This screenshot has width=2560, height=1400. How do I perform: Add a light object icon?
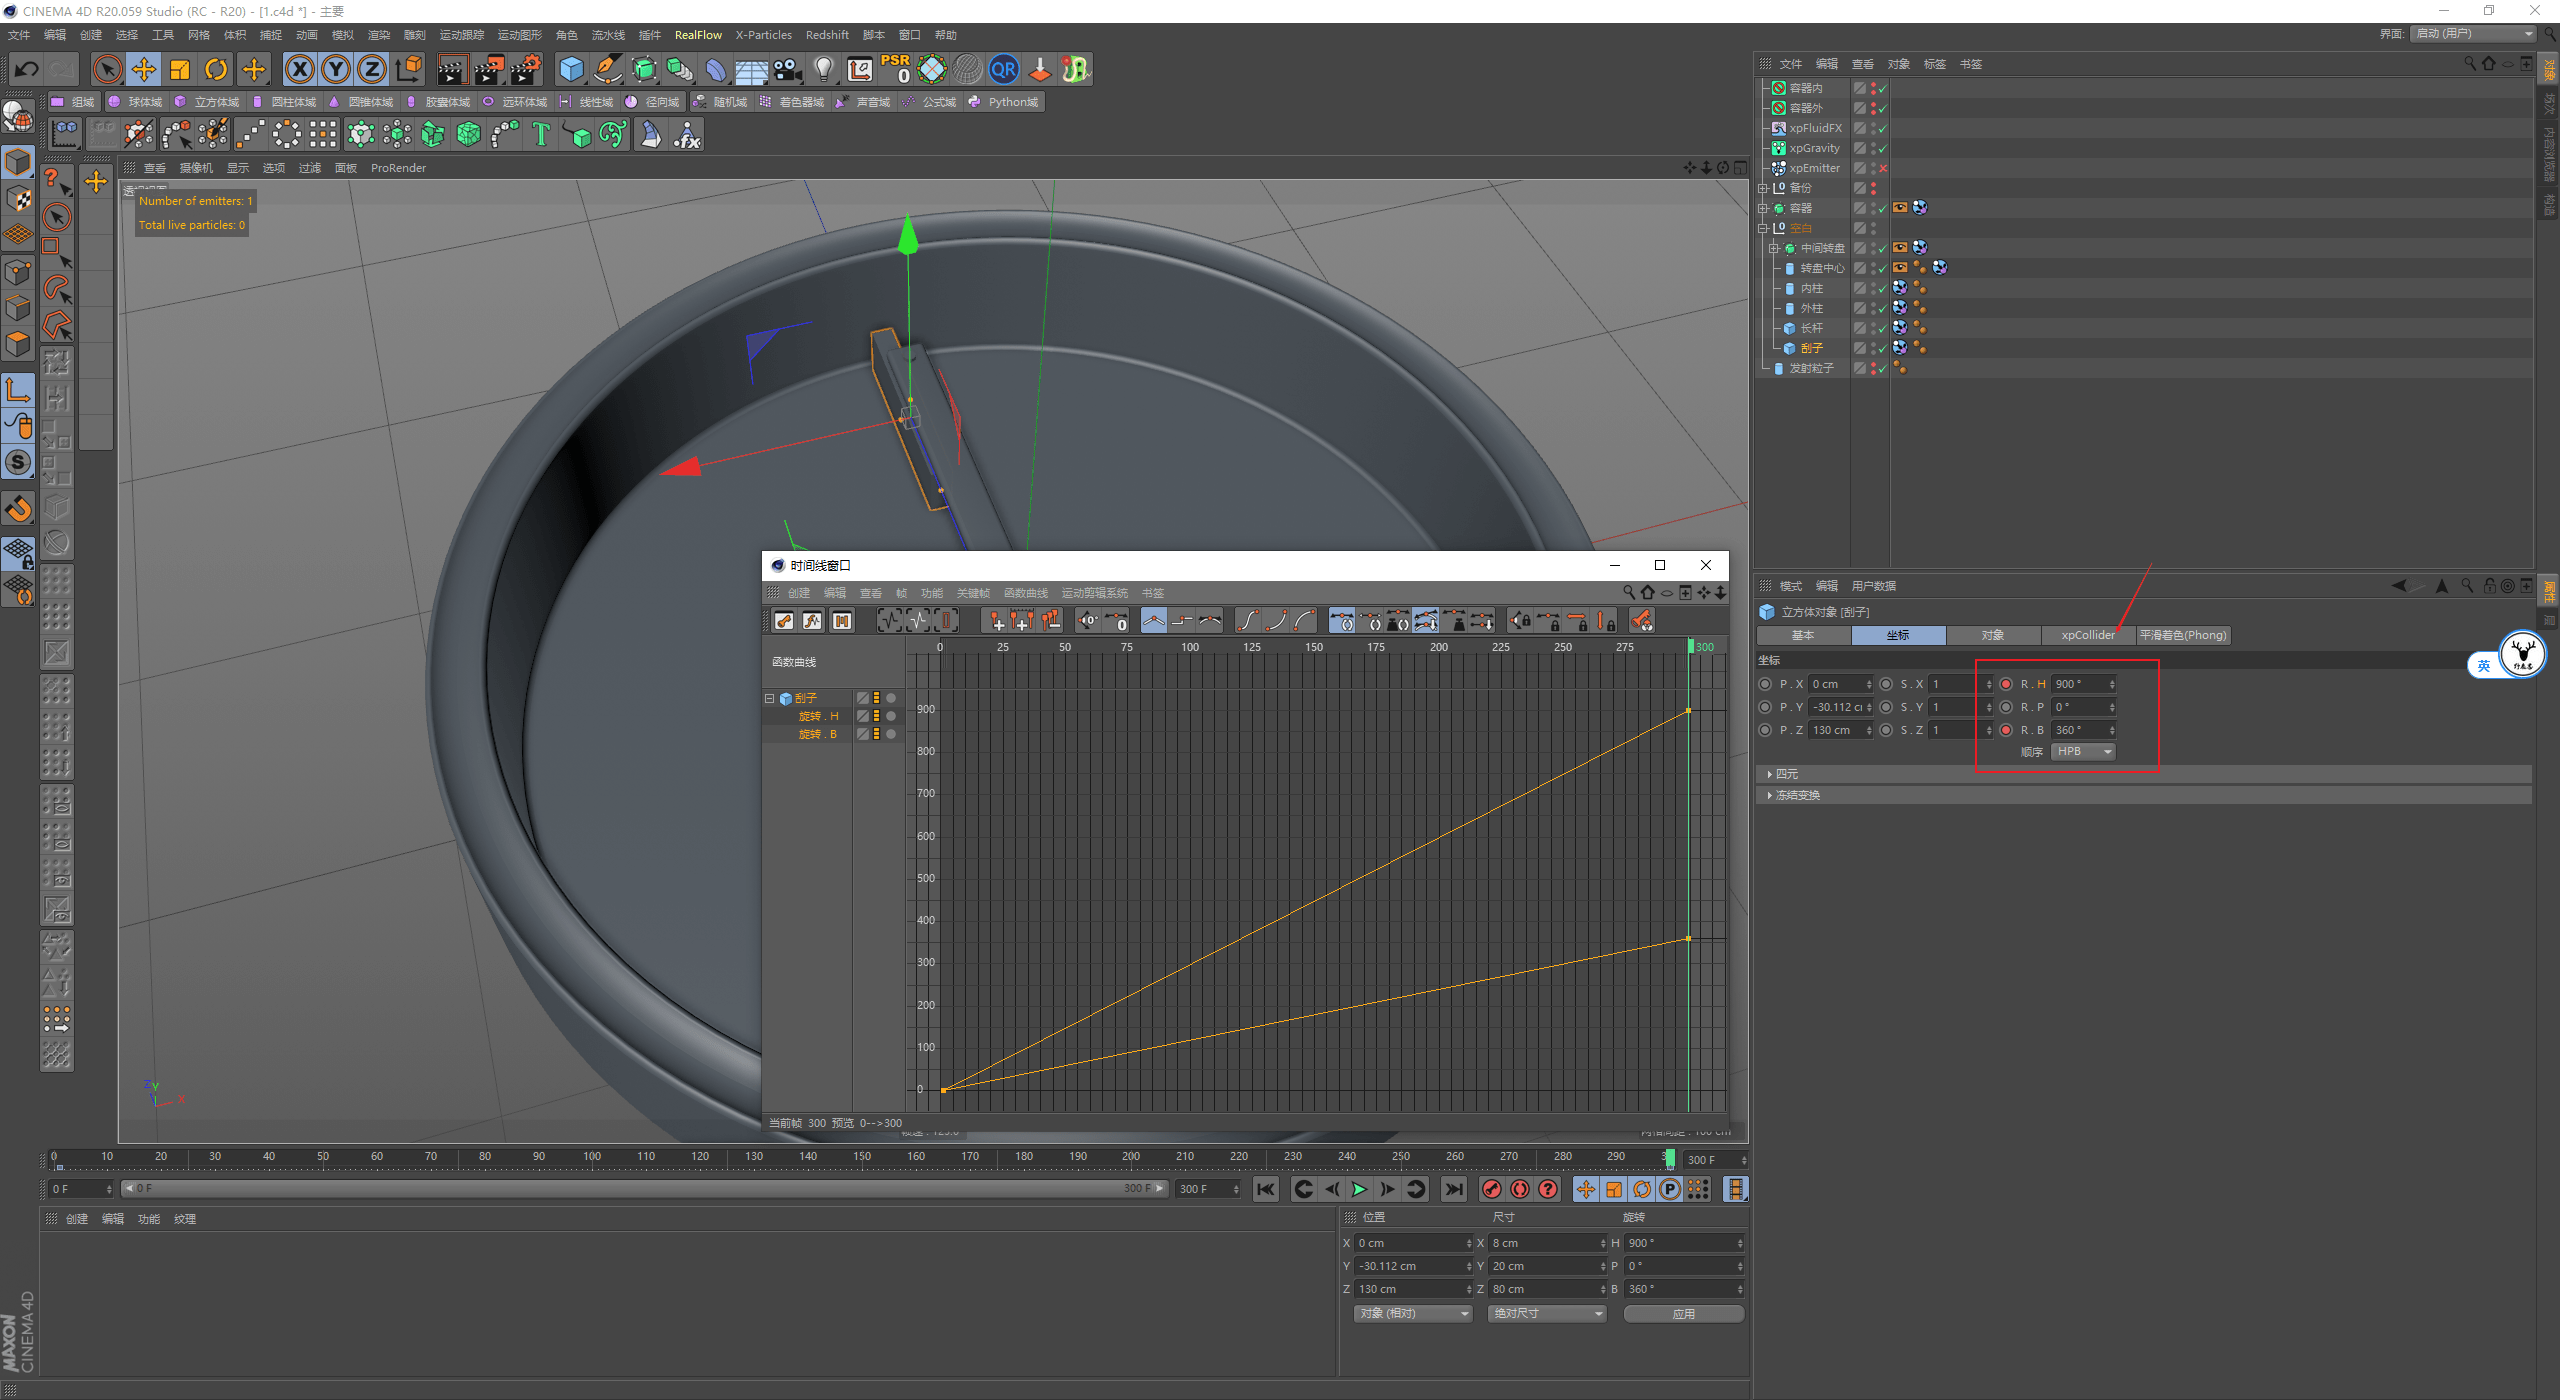point(823,69)
